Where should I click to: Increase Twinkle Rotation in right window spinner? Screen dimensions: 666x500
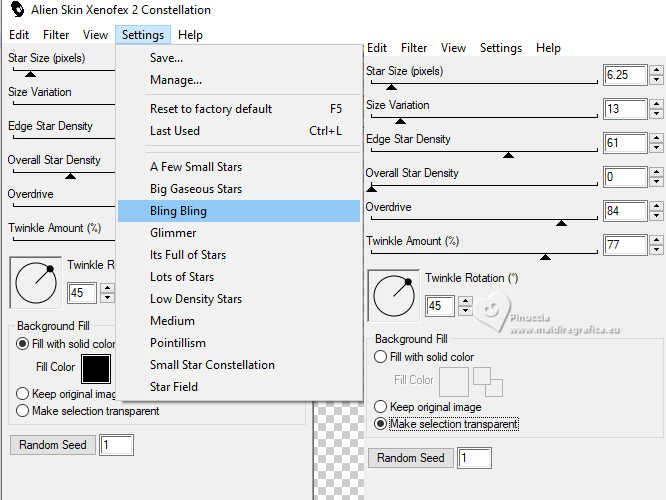pos(466,301)
